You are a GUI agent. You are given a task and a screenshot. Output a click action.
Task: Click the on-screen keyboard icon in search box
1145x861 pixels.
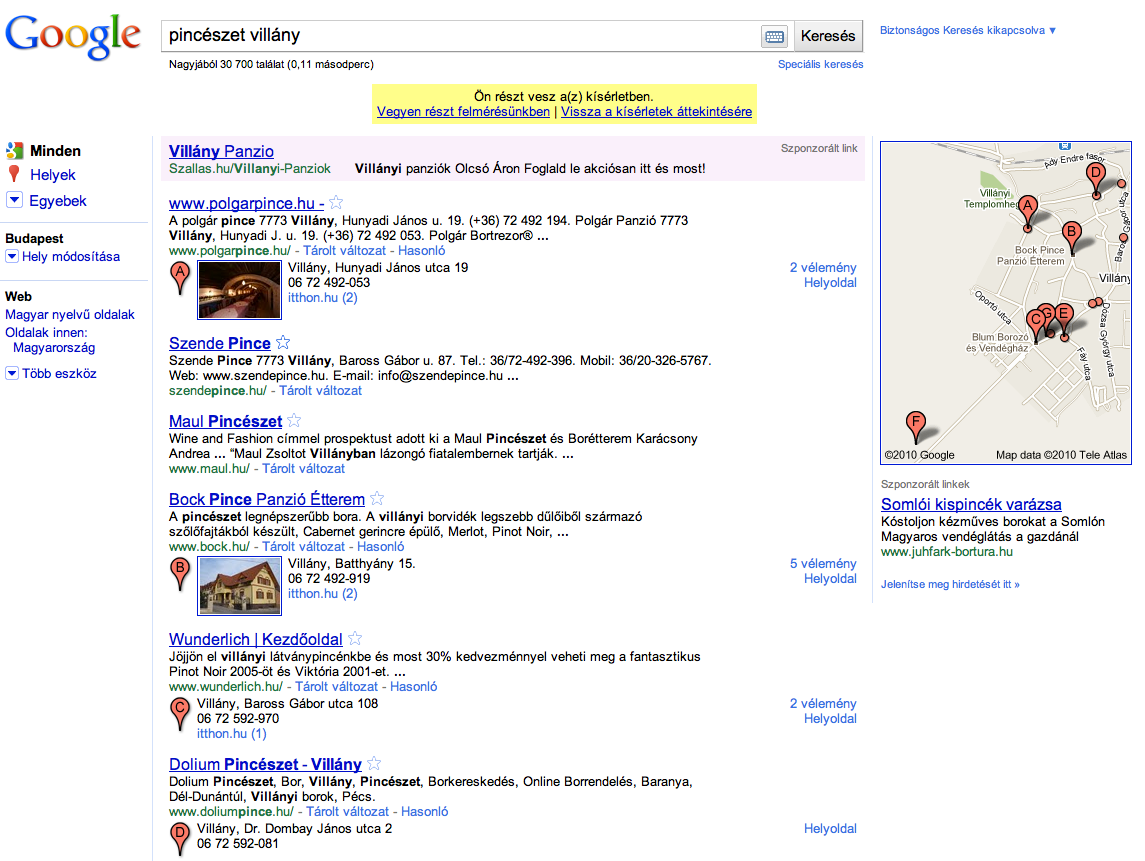(x=774, y=36)
